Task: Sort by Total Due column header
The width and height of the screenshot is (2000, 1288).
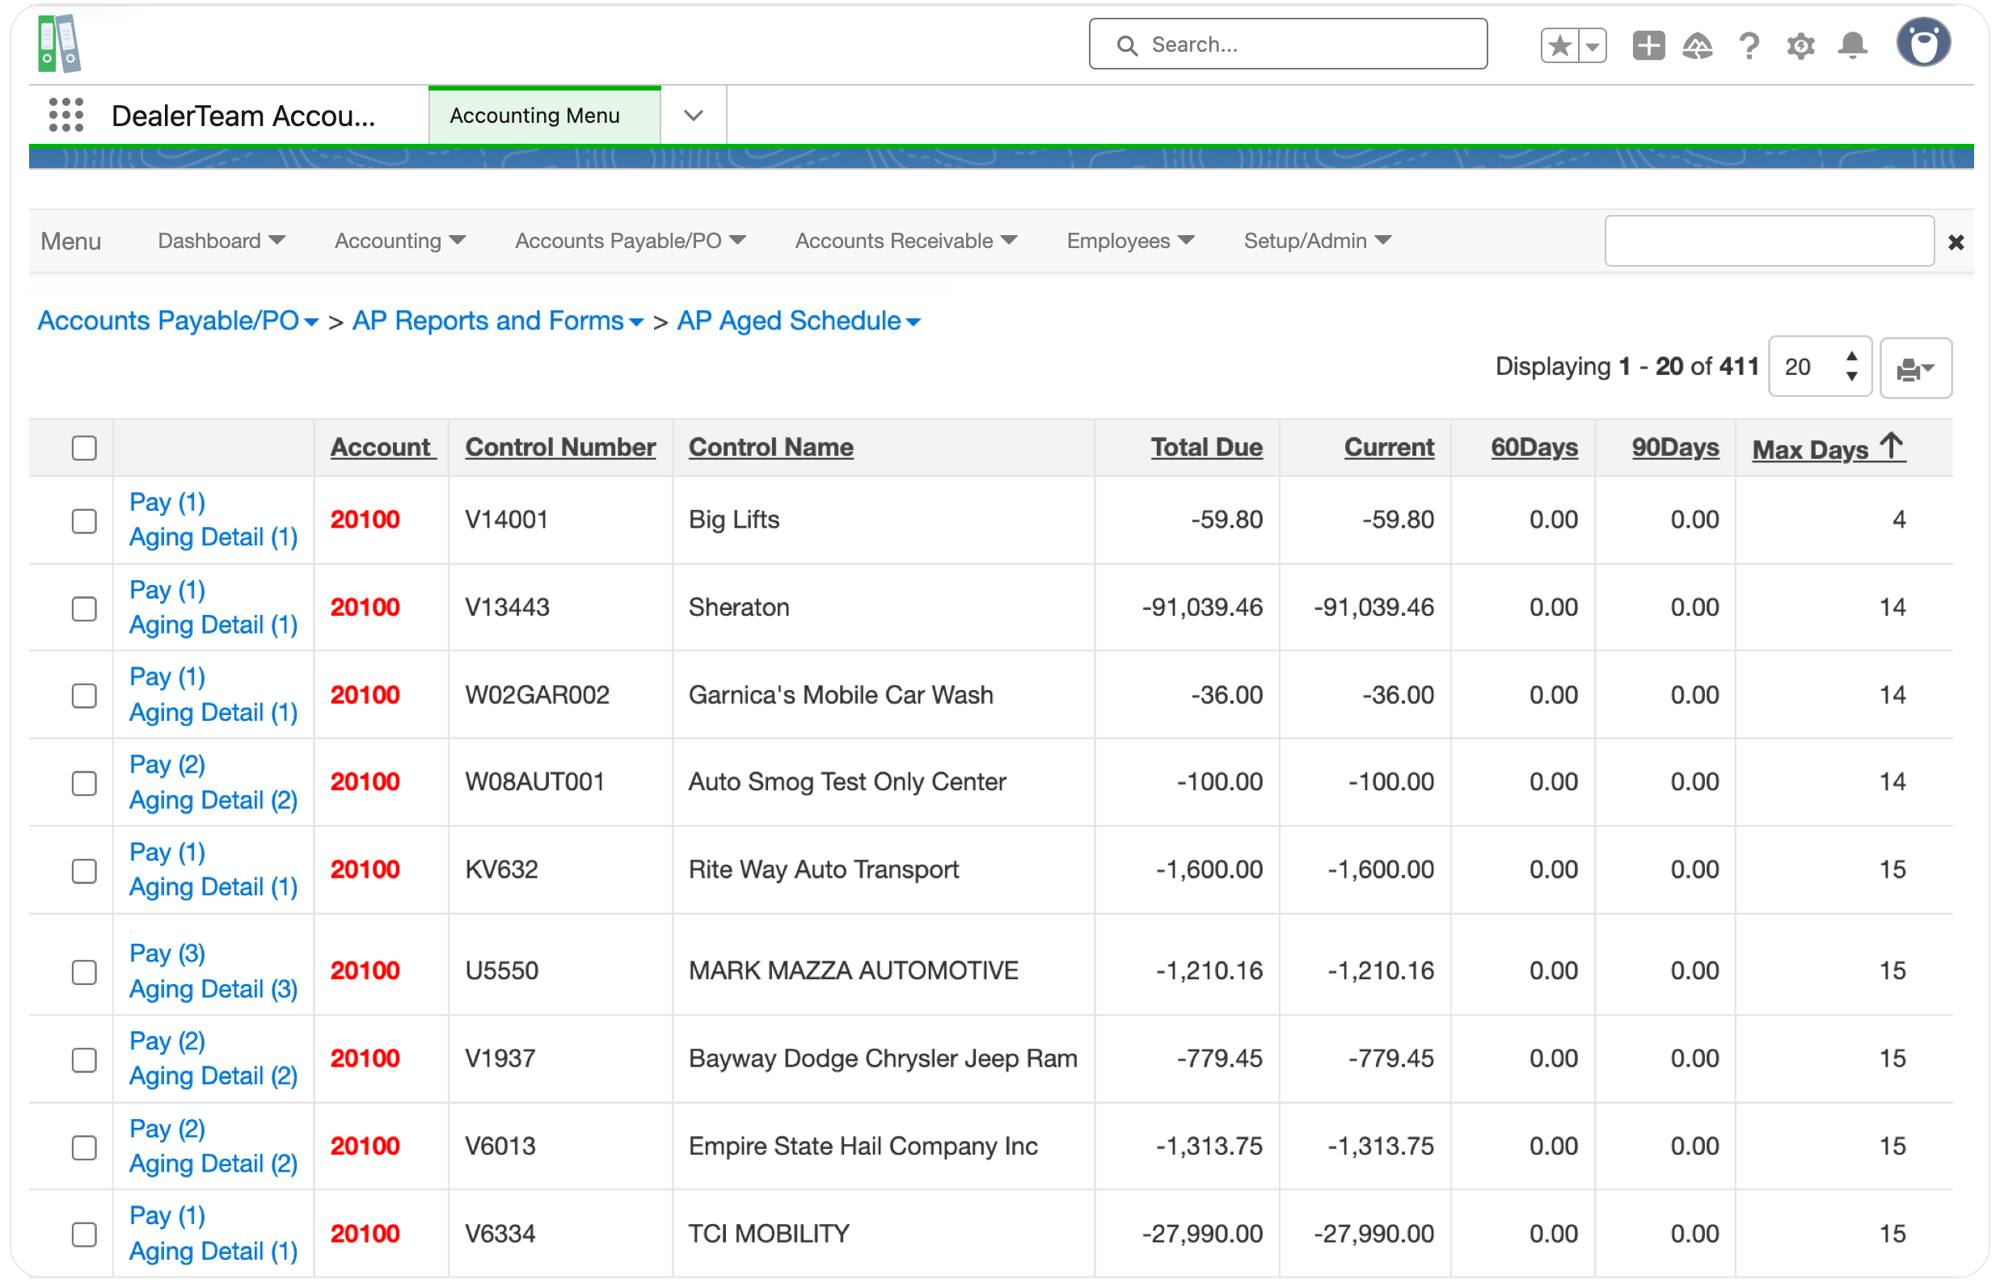Action: coord(1206,447)
